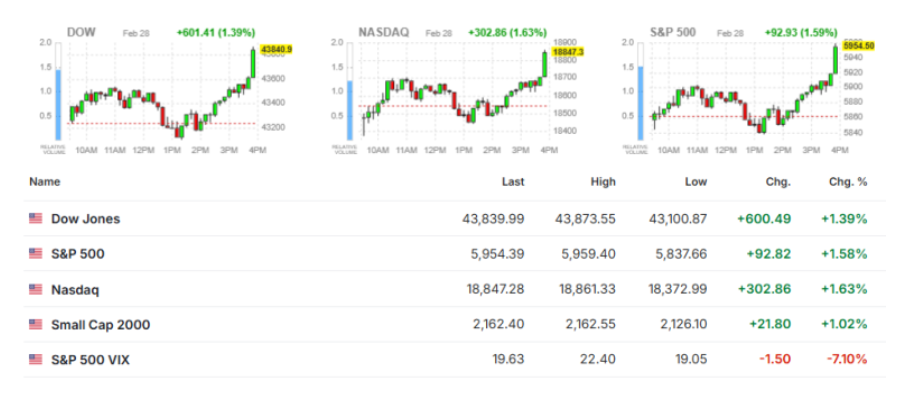Screen dimensions: 917x406
Task: Open the Dow Jones index link
Action: click(x=86, y=219)
